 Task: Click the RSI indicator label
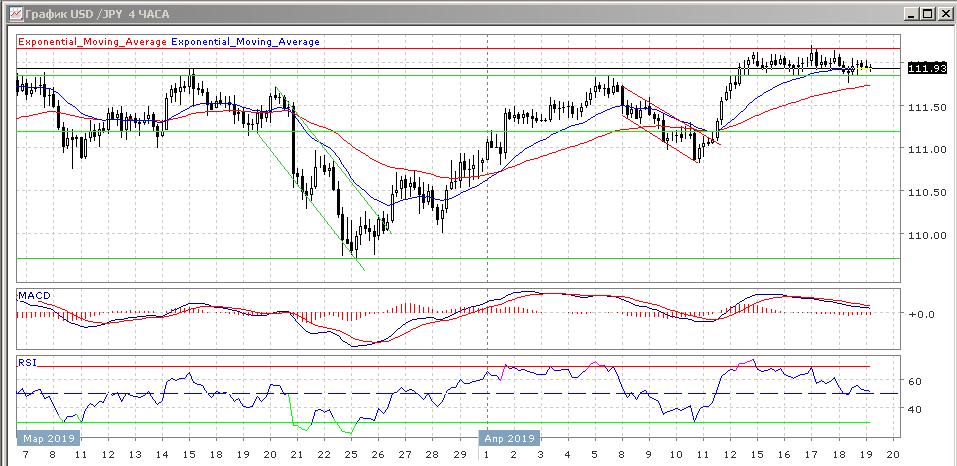pyautogui.click(x=27, y=362)
